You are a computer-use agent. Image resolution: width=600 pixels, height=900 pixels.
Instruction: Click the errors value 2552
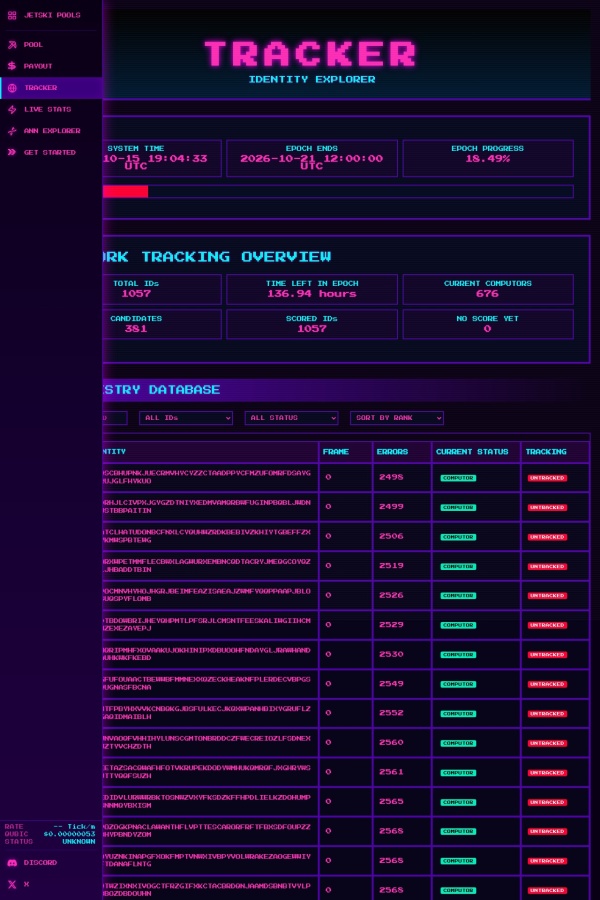click(x=391, y=713)
